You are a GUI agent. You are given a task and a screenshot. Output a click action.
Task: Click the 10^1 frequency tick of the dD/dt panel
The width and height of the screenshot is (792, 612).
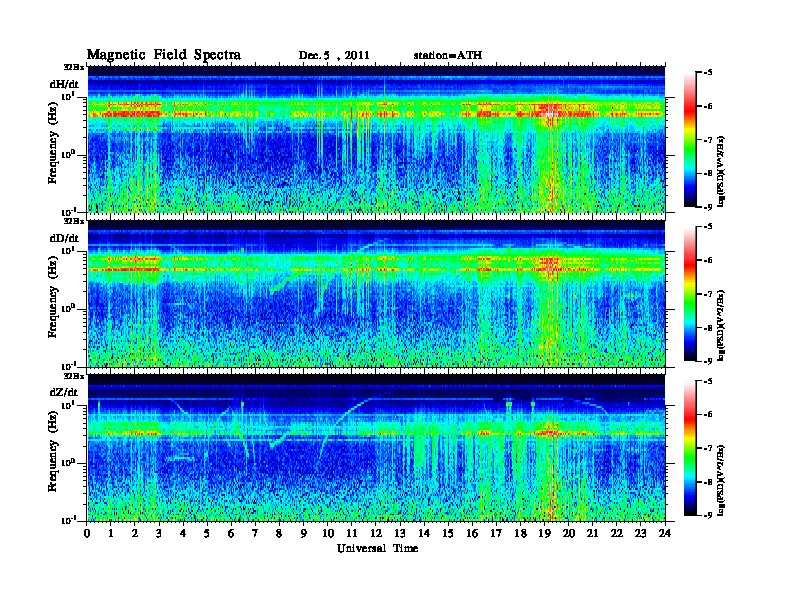pos(67,250)
